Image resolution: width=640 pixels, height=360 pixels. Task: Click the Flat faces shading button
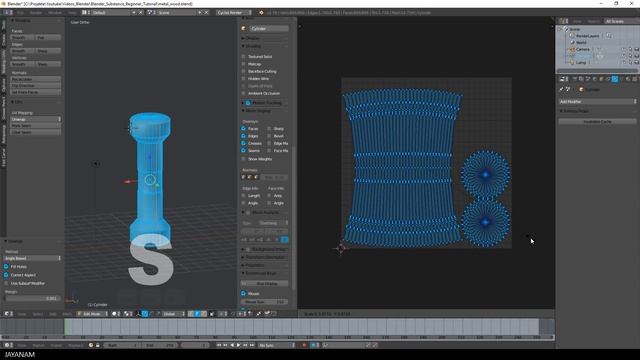point(49,38)
